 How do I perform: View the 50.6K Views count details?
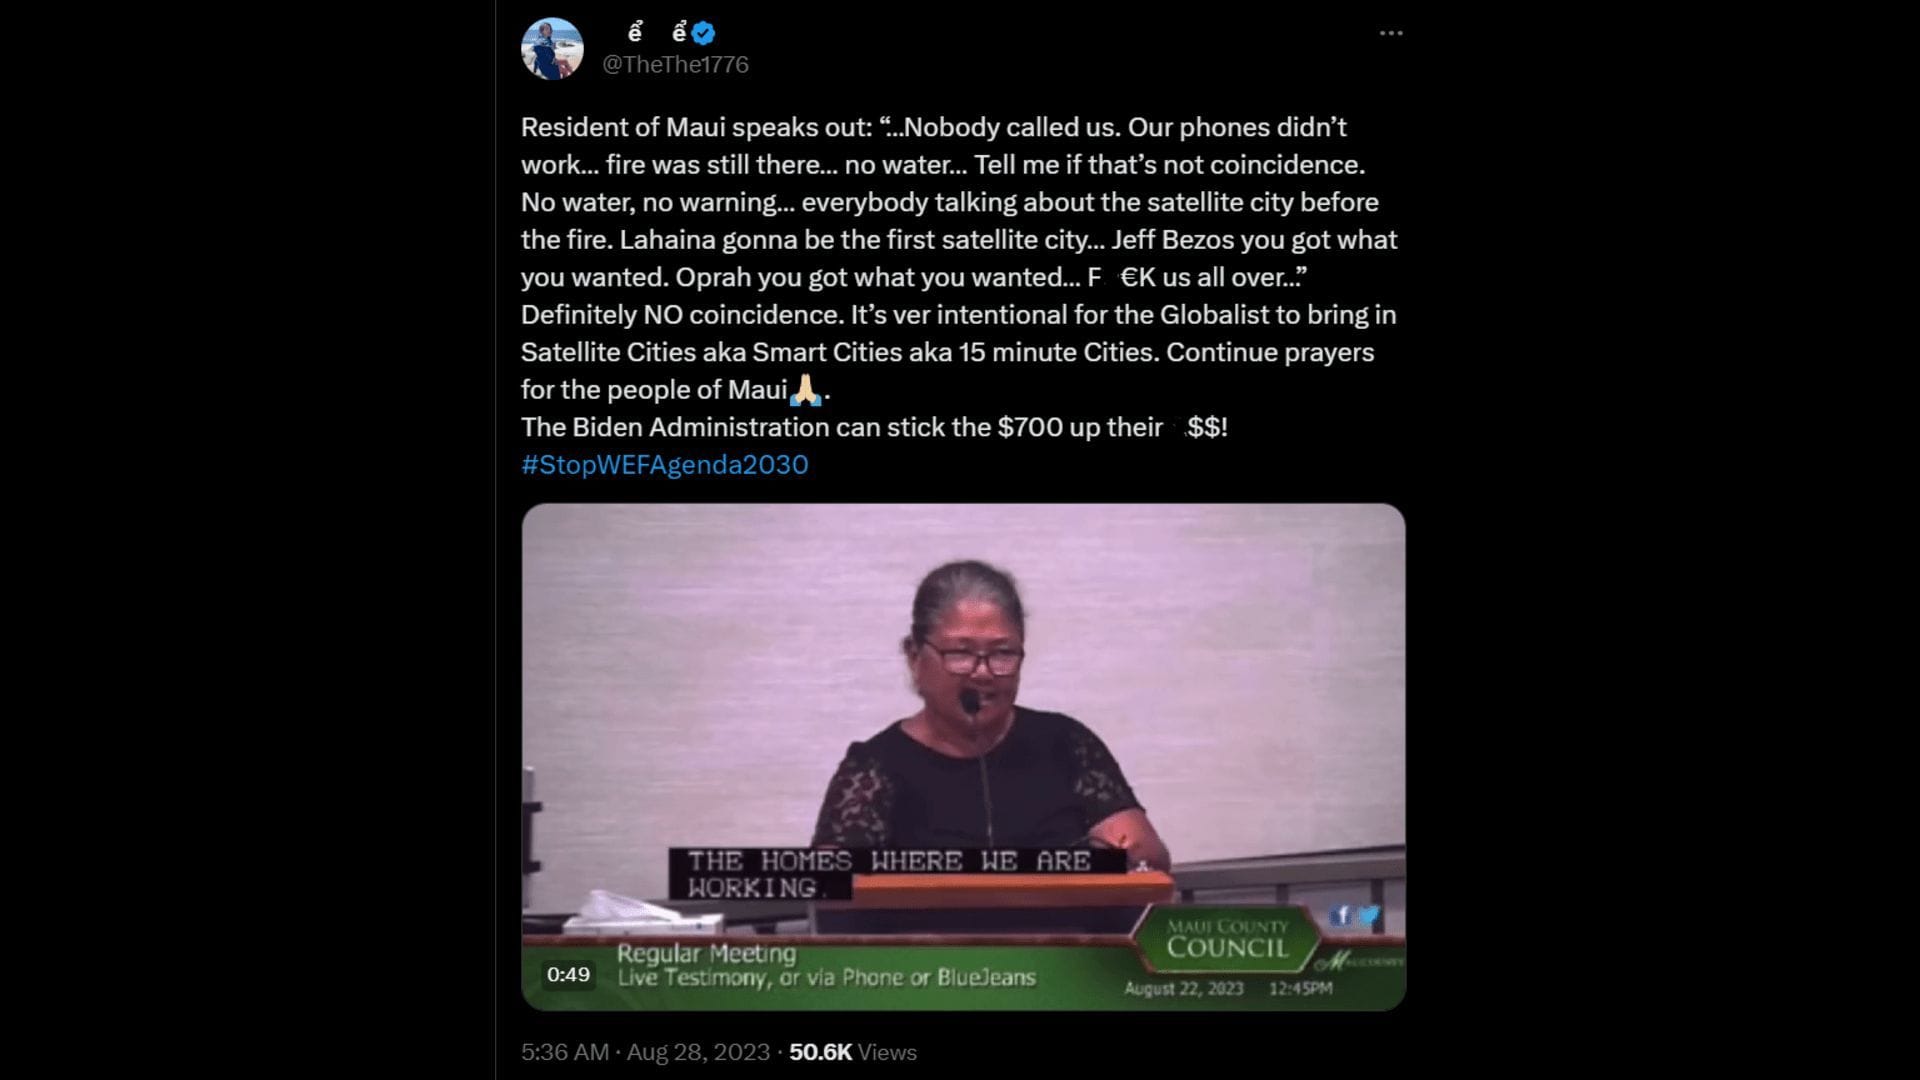coord(853,1052)
